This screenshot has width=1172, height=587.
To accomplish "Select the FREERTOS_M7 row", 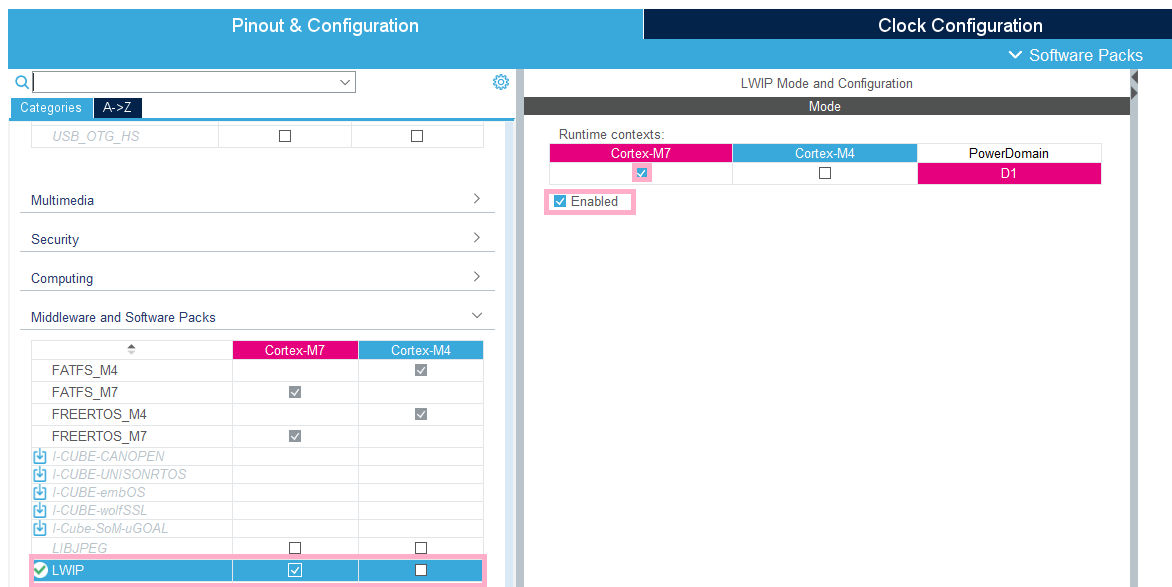I will pyautogui.click(x=257, y=436).
